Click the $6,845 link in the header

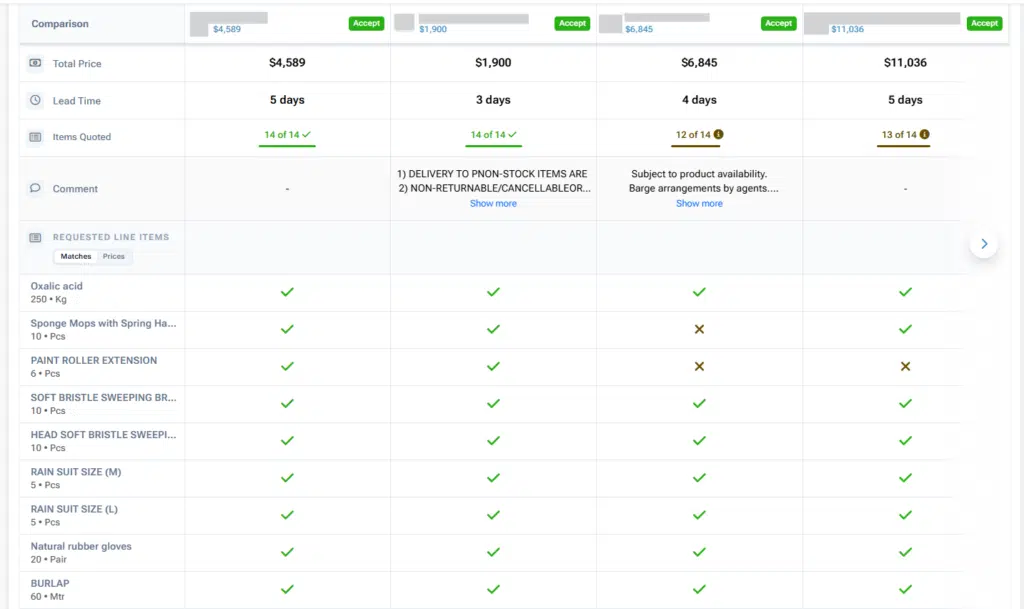click(x=639, y=29)
